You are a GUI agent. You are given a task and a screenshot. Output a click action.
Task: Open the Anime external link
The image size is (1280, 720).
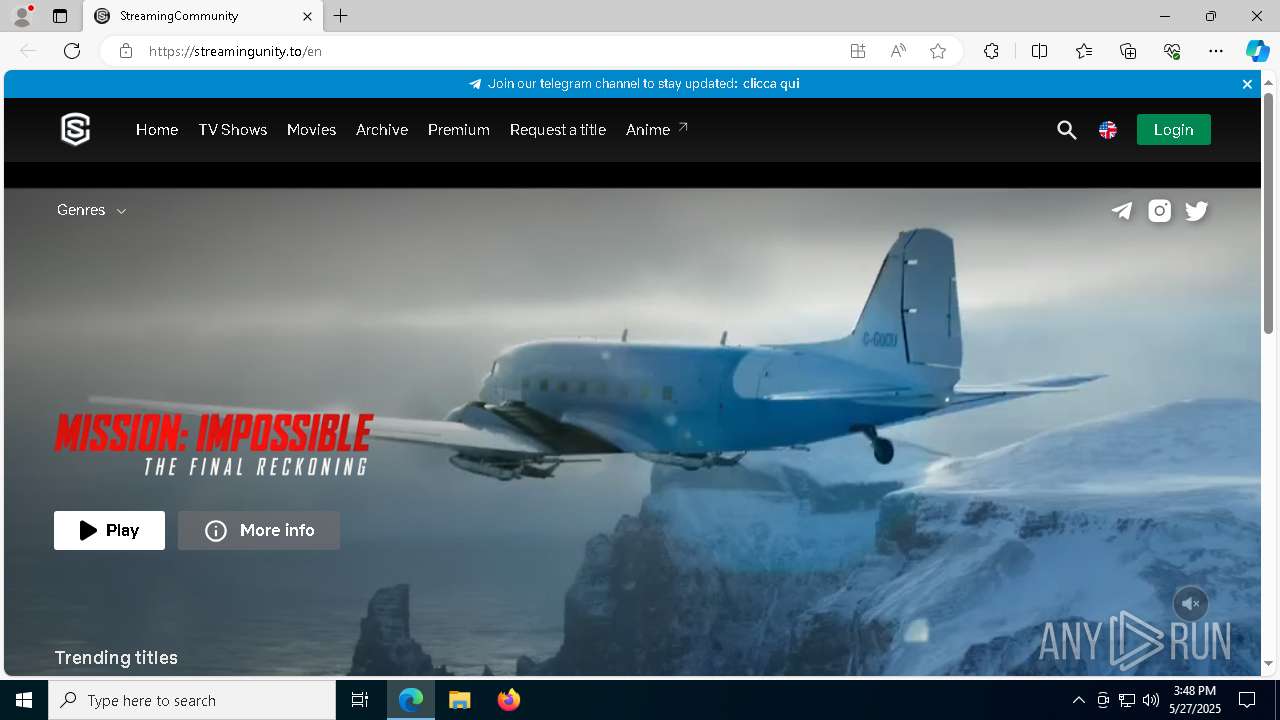tap(657, 130)
